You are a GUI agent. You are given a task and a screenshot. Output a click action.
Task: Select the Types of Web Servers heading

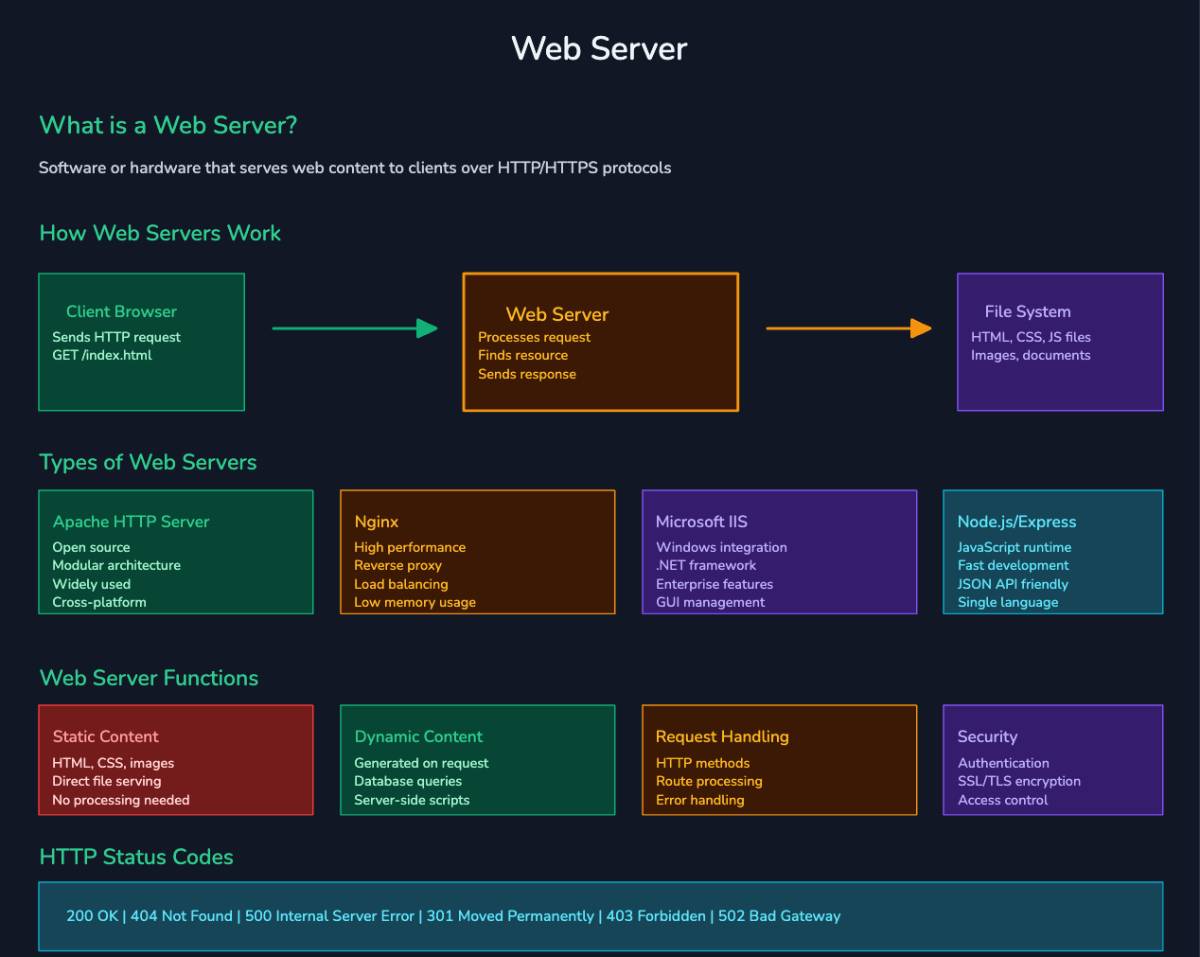(x=147, y=461)
